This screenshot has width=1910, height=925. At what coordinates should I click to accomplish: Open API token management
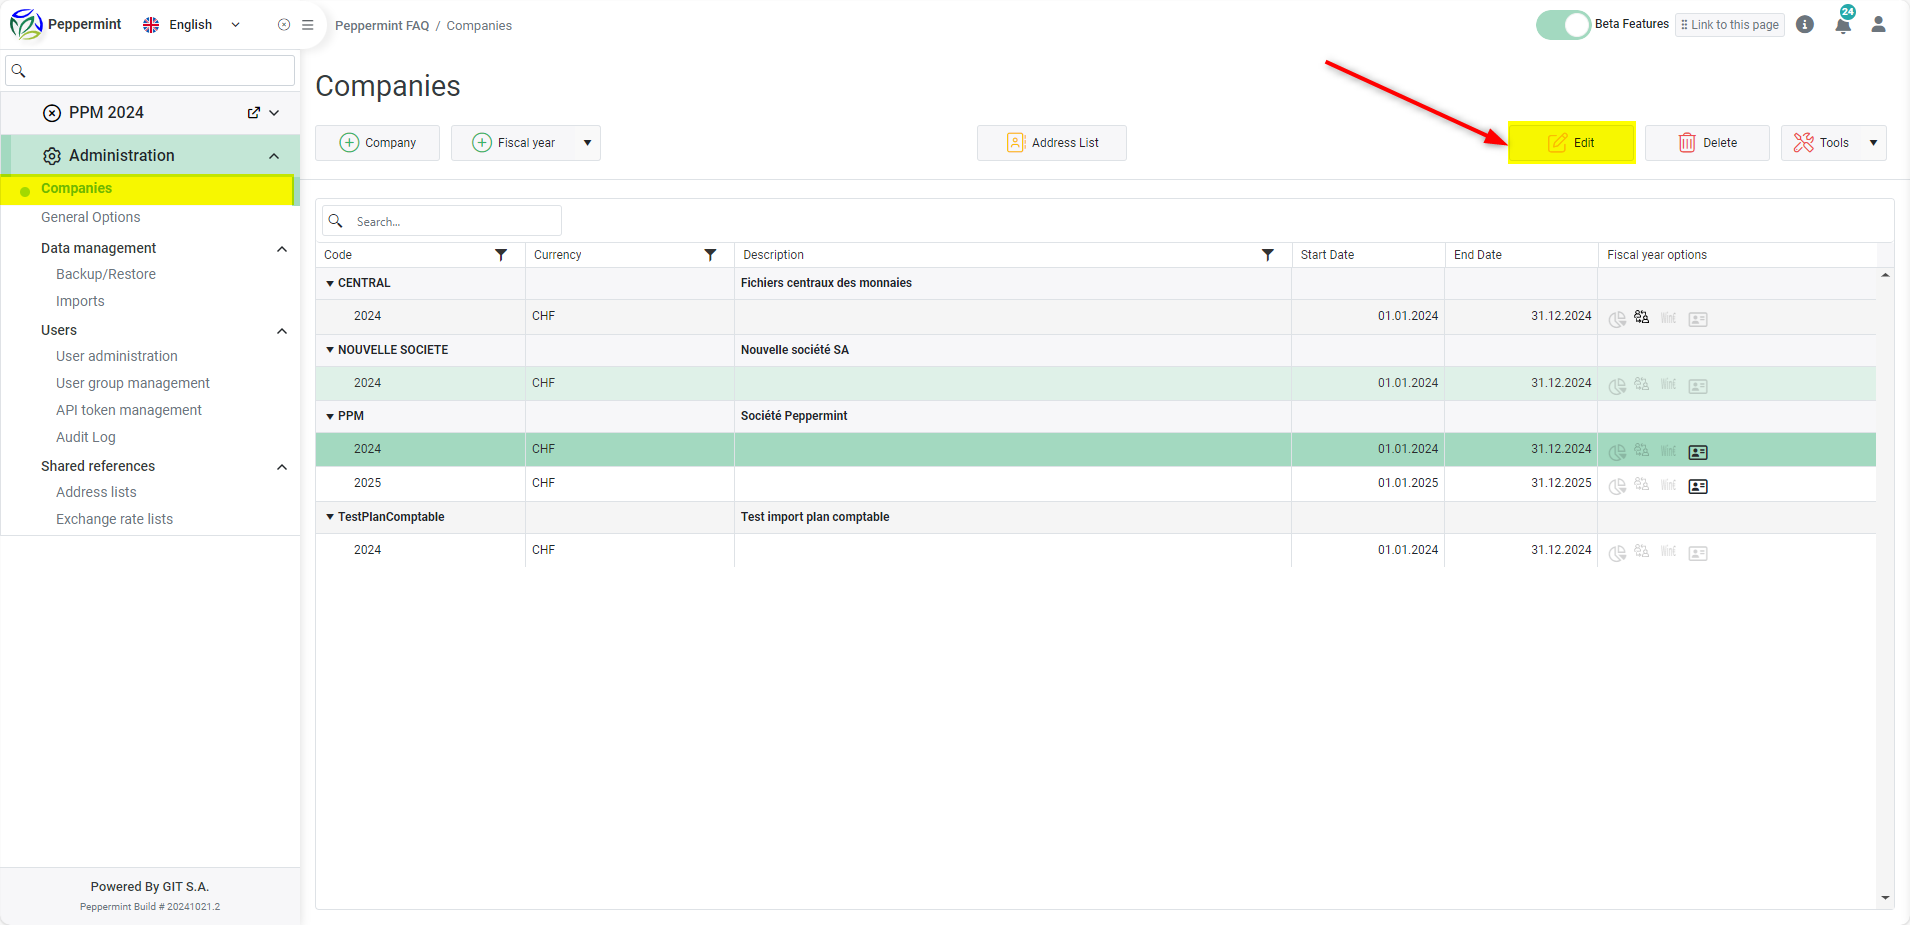(129, 410)
